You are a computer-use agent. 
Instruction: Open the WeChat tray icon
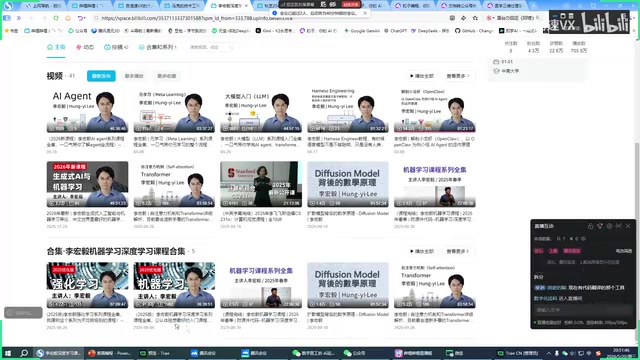(565, 353)
